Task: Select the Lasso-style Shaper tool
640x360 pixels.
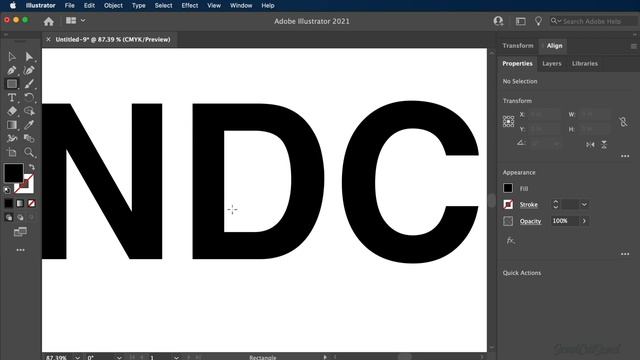Action: coord(29,111)
